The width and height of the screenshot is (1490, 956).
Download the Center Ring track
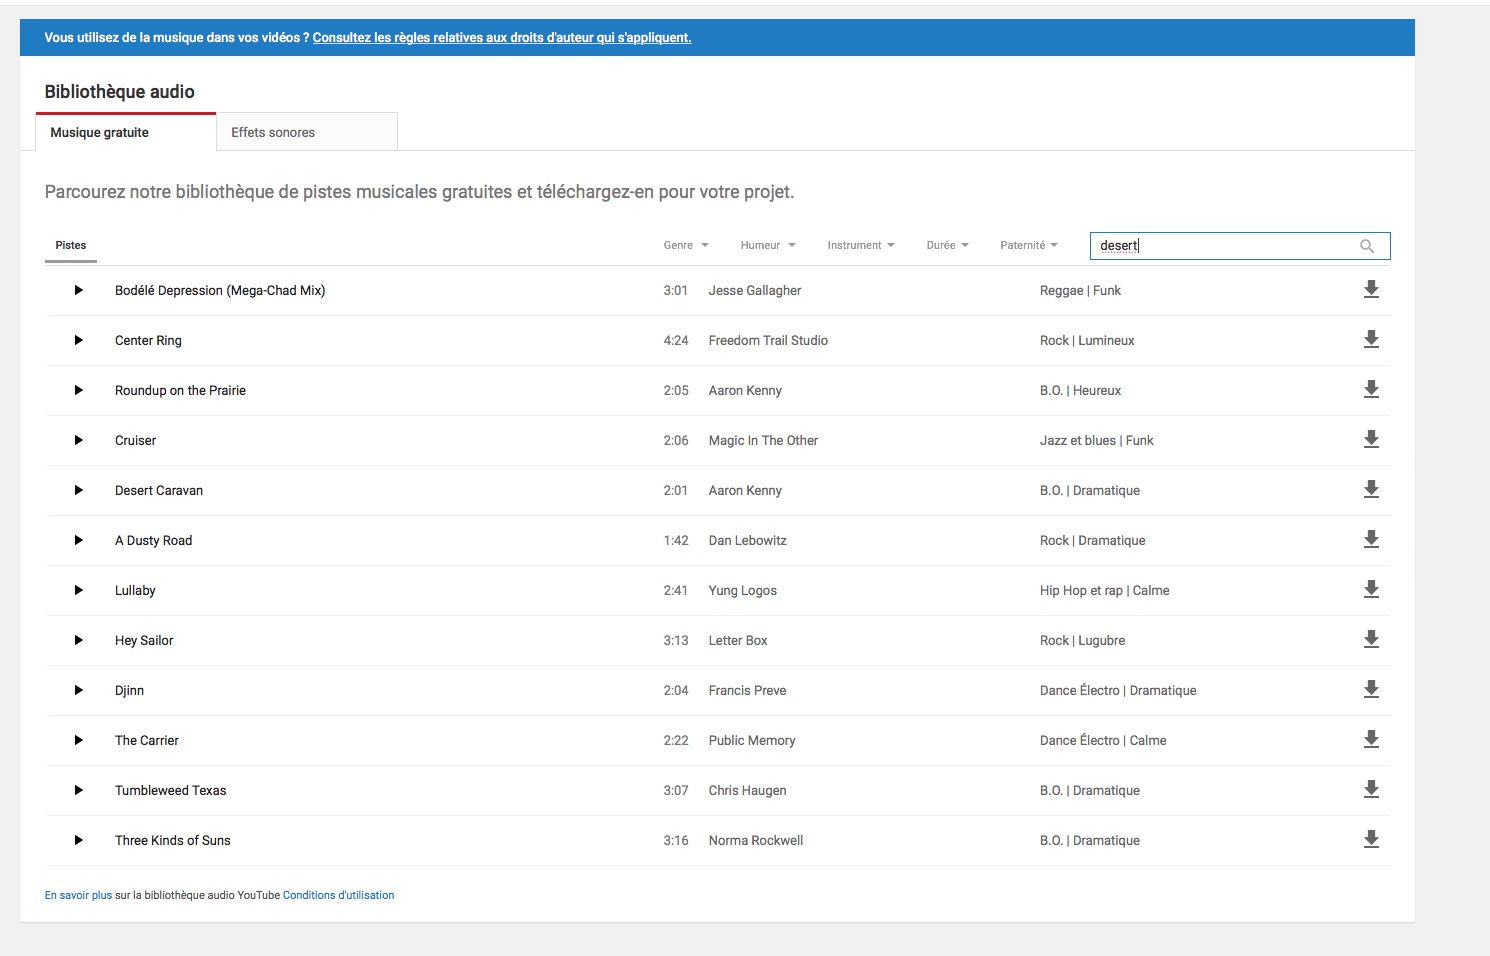[x=1371, y=339]
